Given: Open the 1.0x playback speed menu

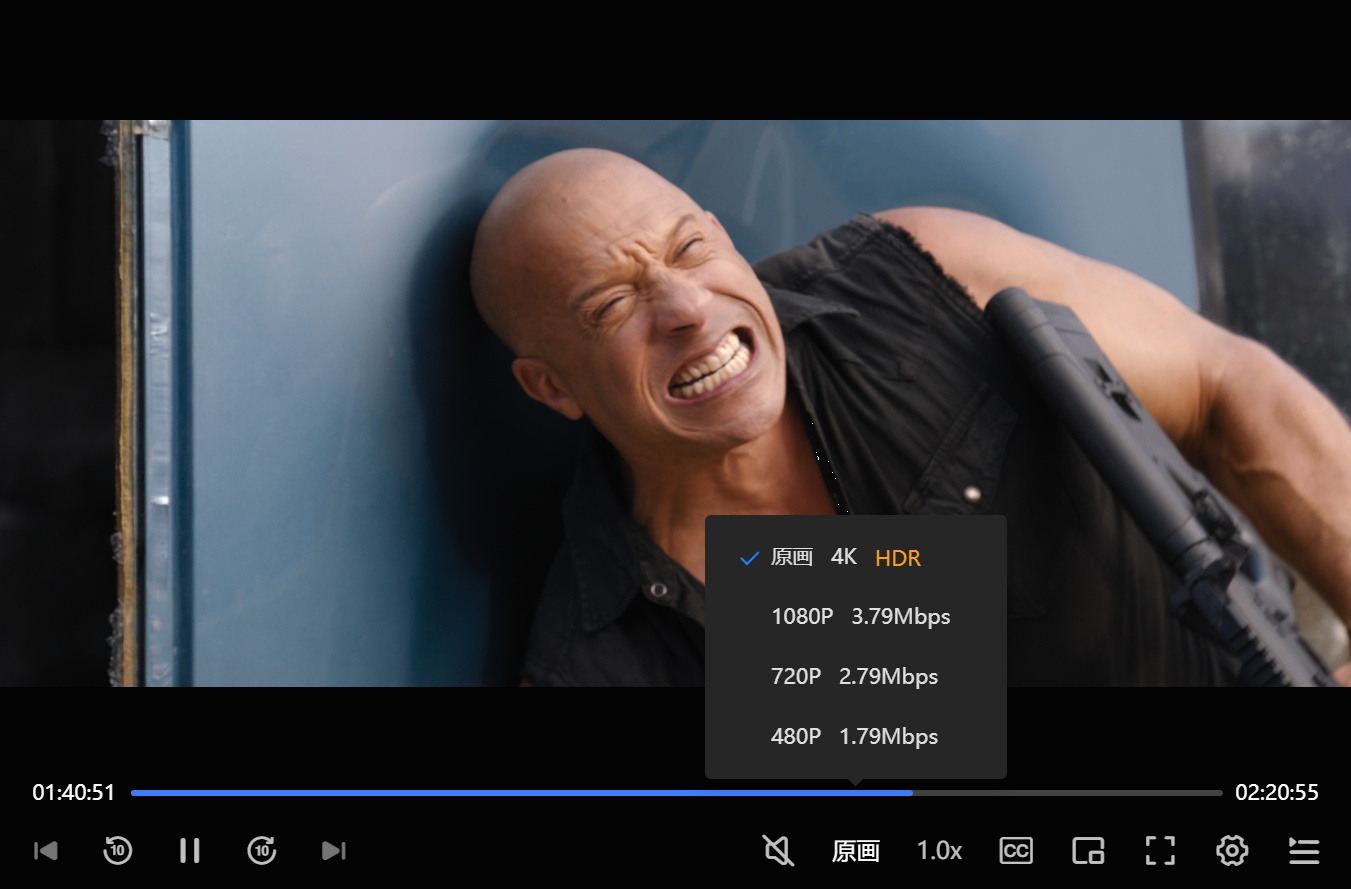Looking at the screenshot, I should click(939, 851).
